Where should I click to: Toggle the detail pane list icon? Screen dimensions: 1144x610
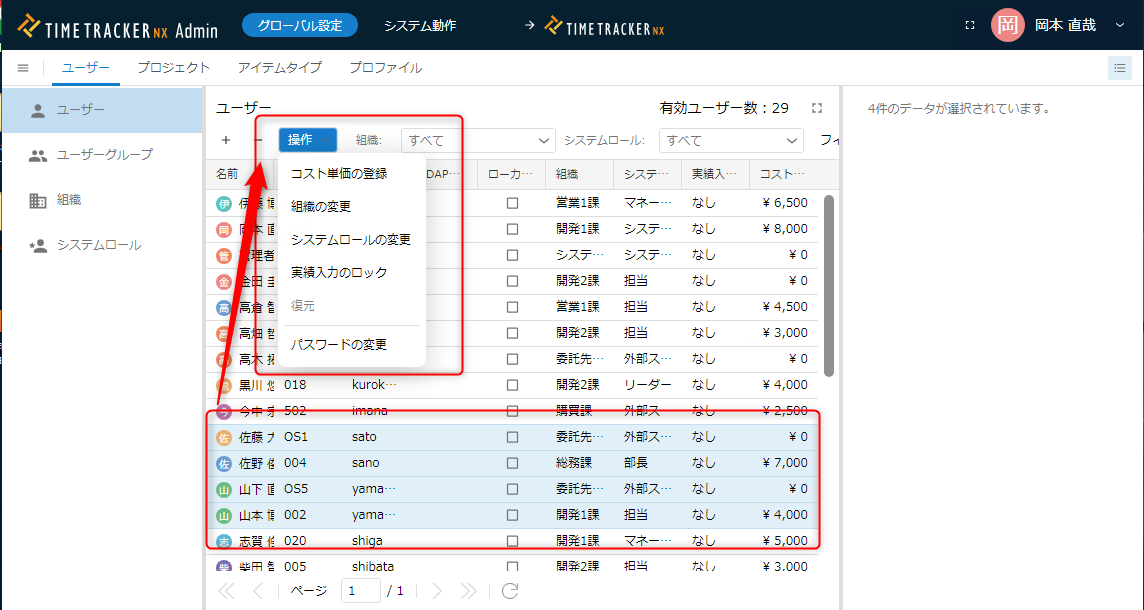point(1118,68)
